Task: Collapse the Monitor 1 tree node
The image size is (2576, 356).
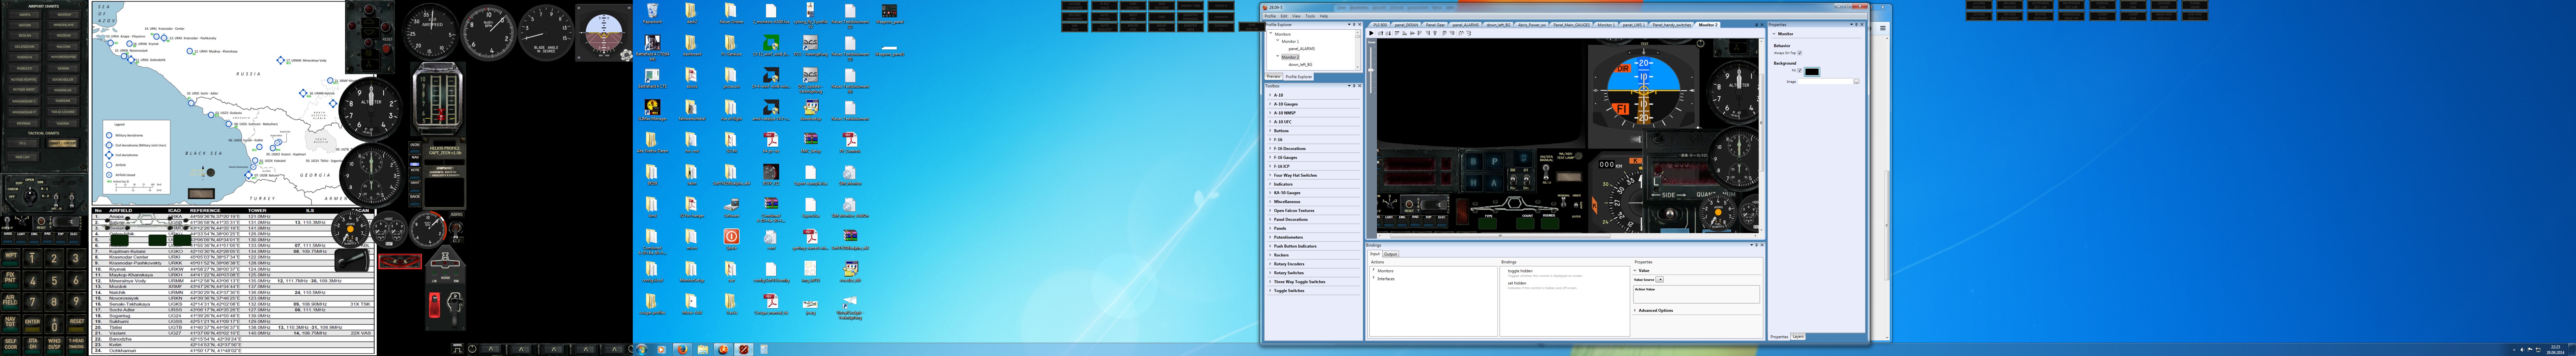Action: tap(1278, 40)
